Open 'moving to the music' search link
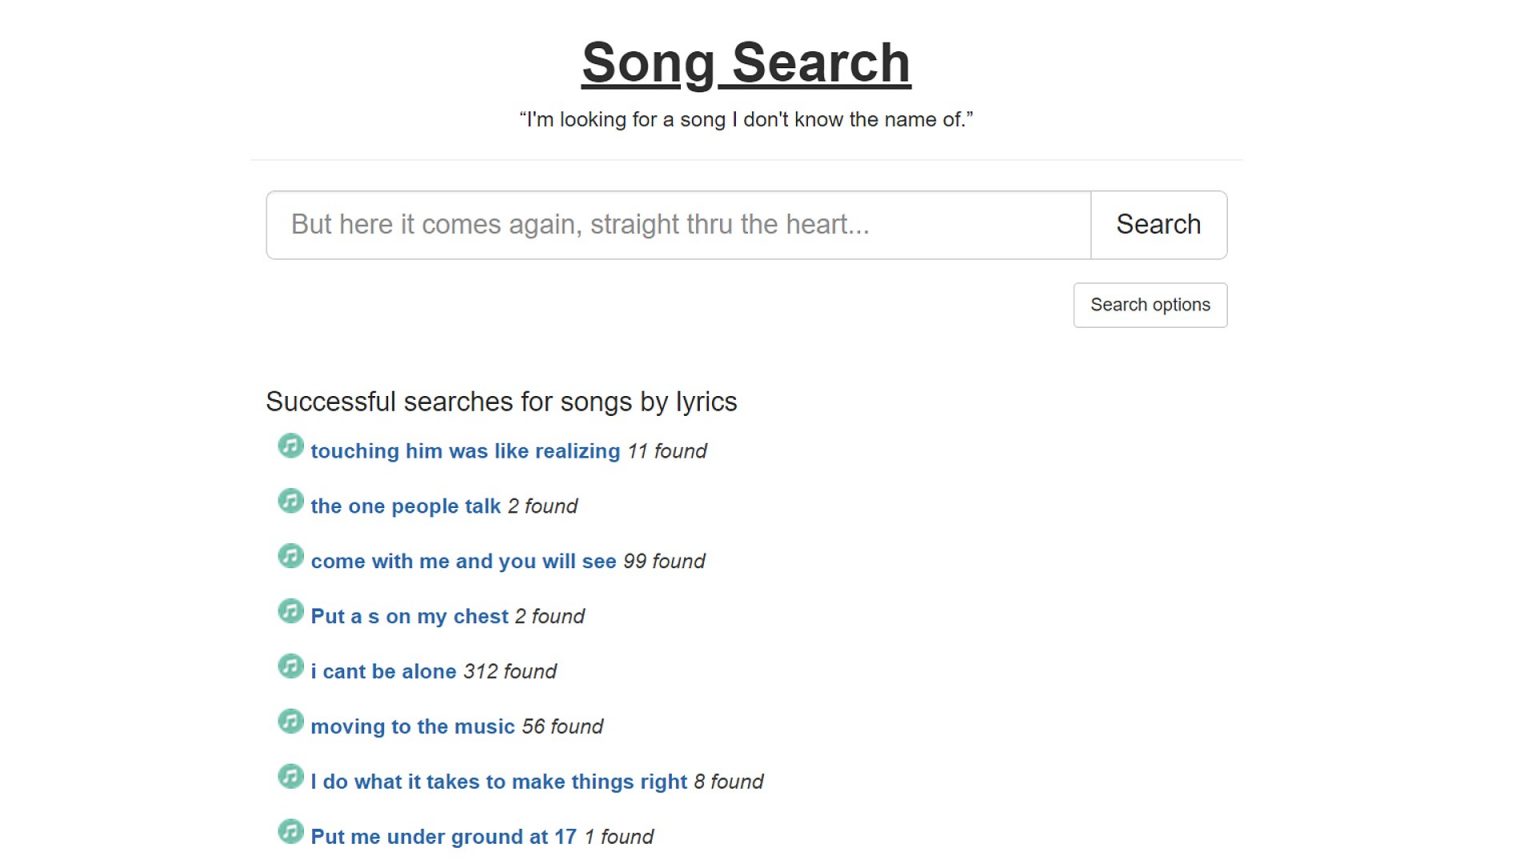Viewport: 1536px width, 864px height. point(412,726)
